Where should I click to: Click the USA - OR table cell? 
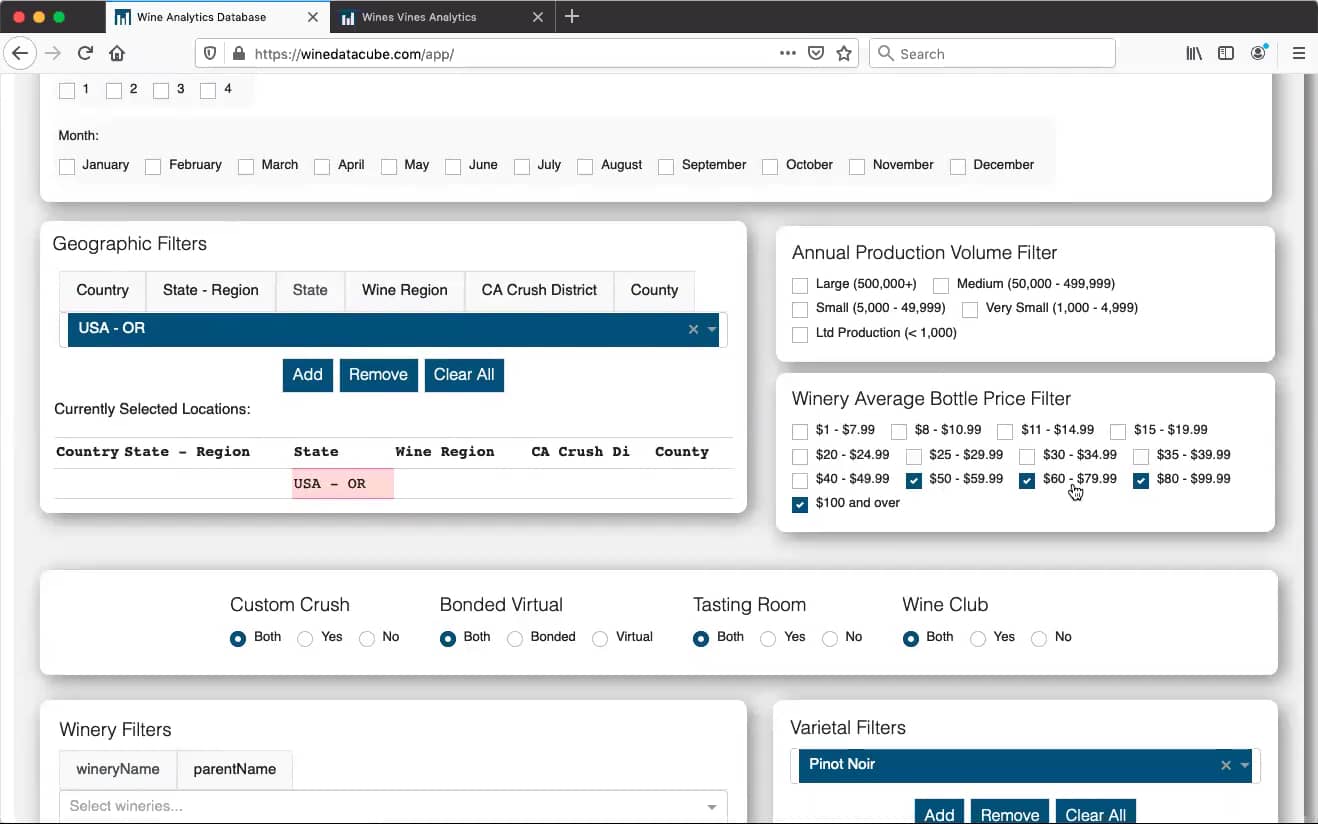(343, 484)
